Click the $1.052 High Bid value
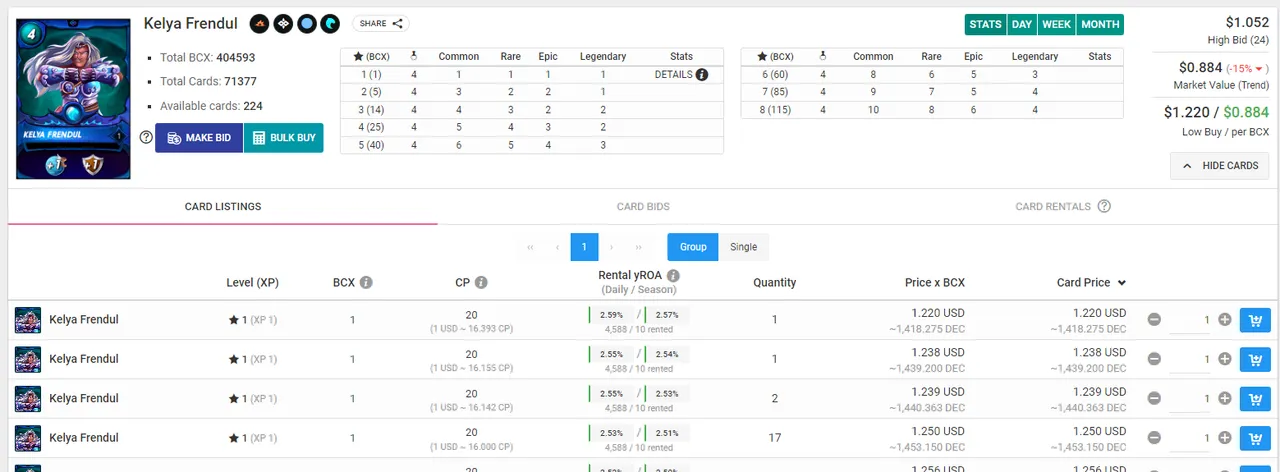The image size is (1280, 472). (x=1247, y=22)
